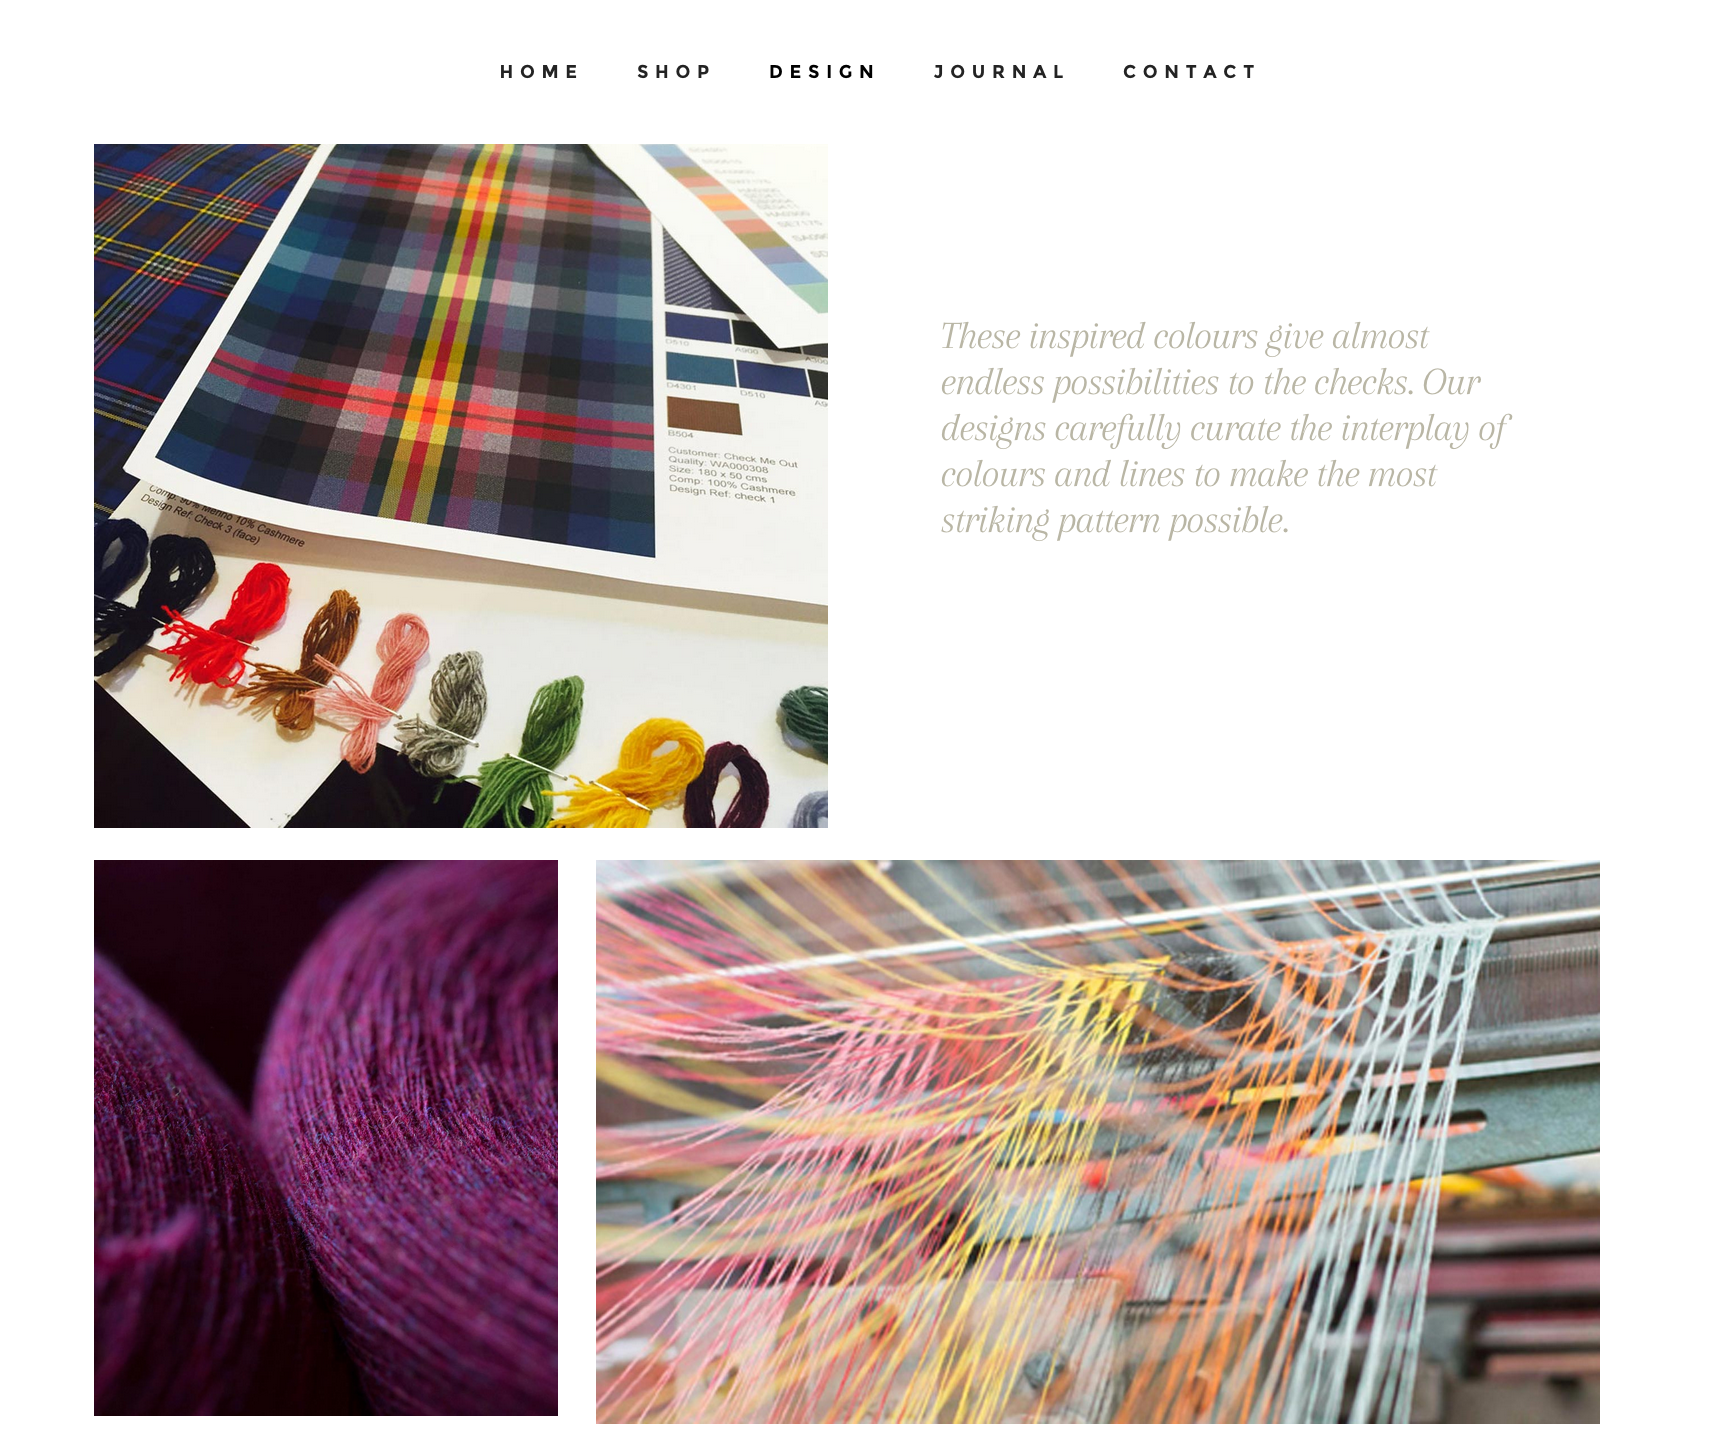Open the Home navigation link

click(x=539, y=72)
